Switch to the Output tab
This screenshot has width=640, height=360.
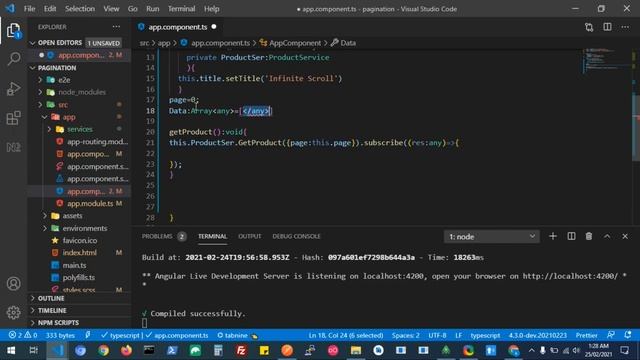[249, 236]
